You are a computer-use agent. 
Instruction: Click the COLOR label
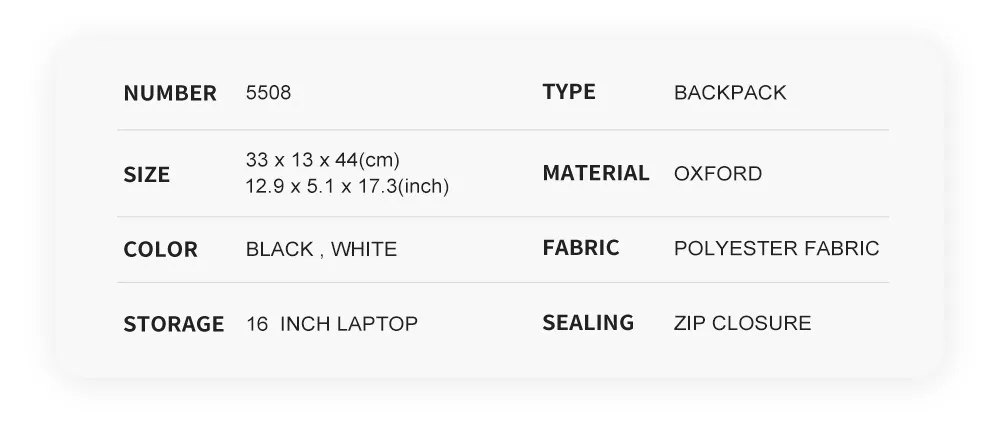coord(160,249)
